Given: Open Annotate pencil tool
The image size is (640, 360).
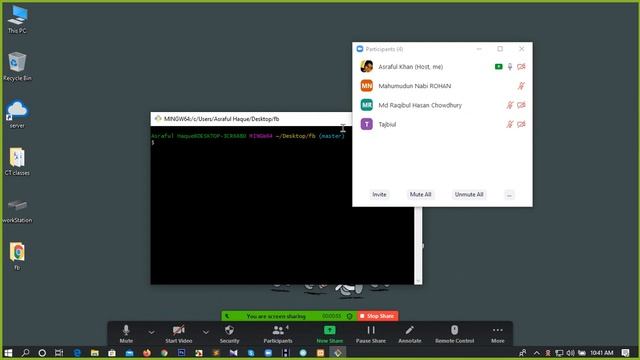Looking at the screenshot, I should click(410, 333).
